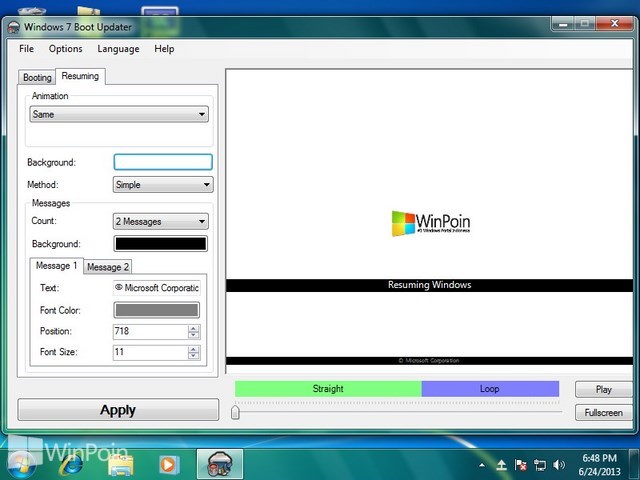Image resolution: width=640 pixels, height=480 pixels.
Task: Close the Boot Updater window
Action: click(x=615, y=24)
